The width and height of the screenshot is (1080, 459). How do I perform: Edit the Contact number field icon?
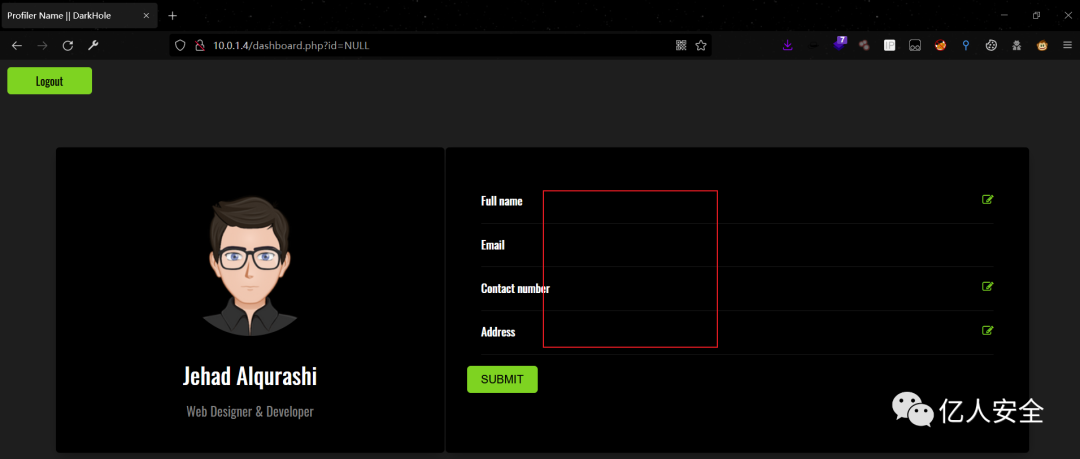point(987,287)
